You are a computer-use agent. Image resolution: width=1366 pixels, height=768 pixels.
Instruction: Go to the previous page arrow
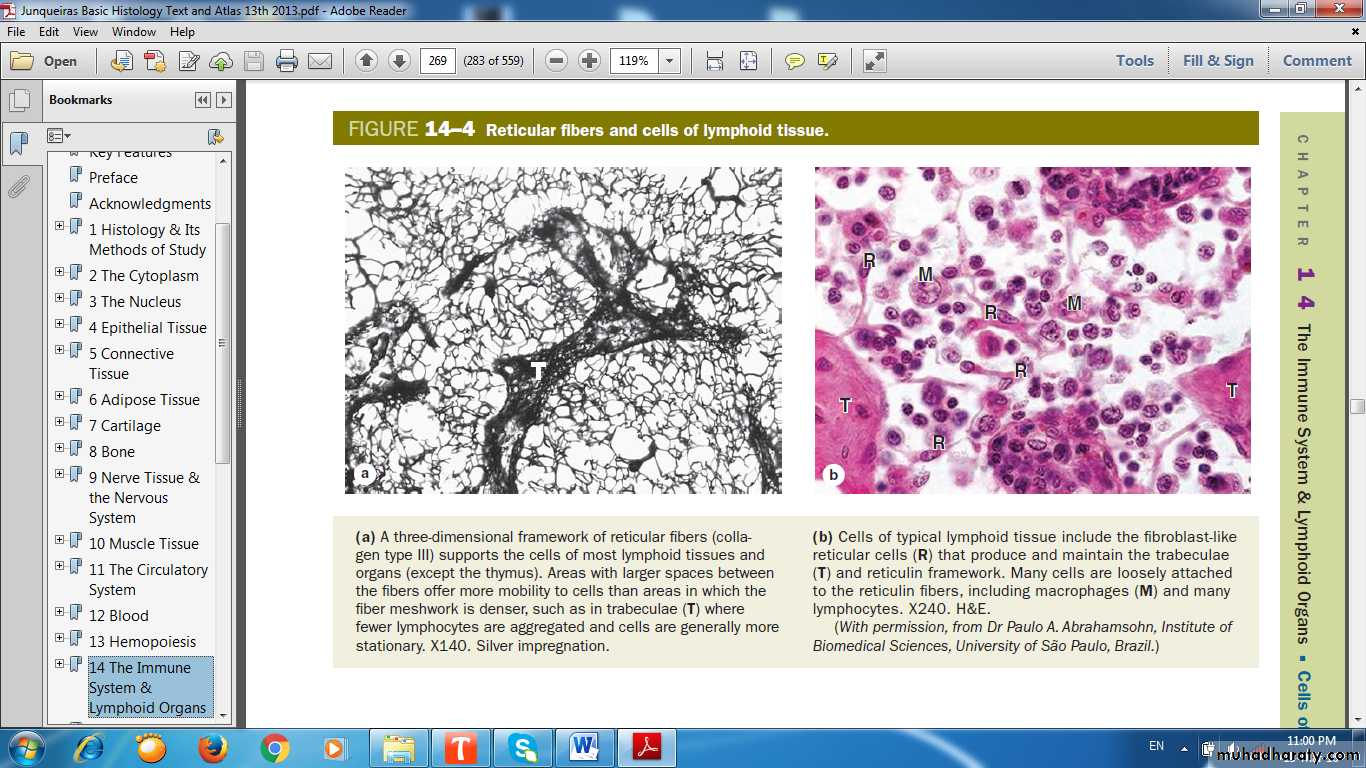366,61
